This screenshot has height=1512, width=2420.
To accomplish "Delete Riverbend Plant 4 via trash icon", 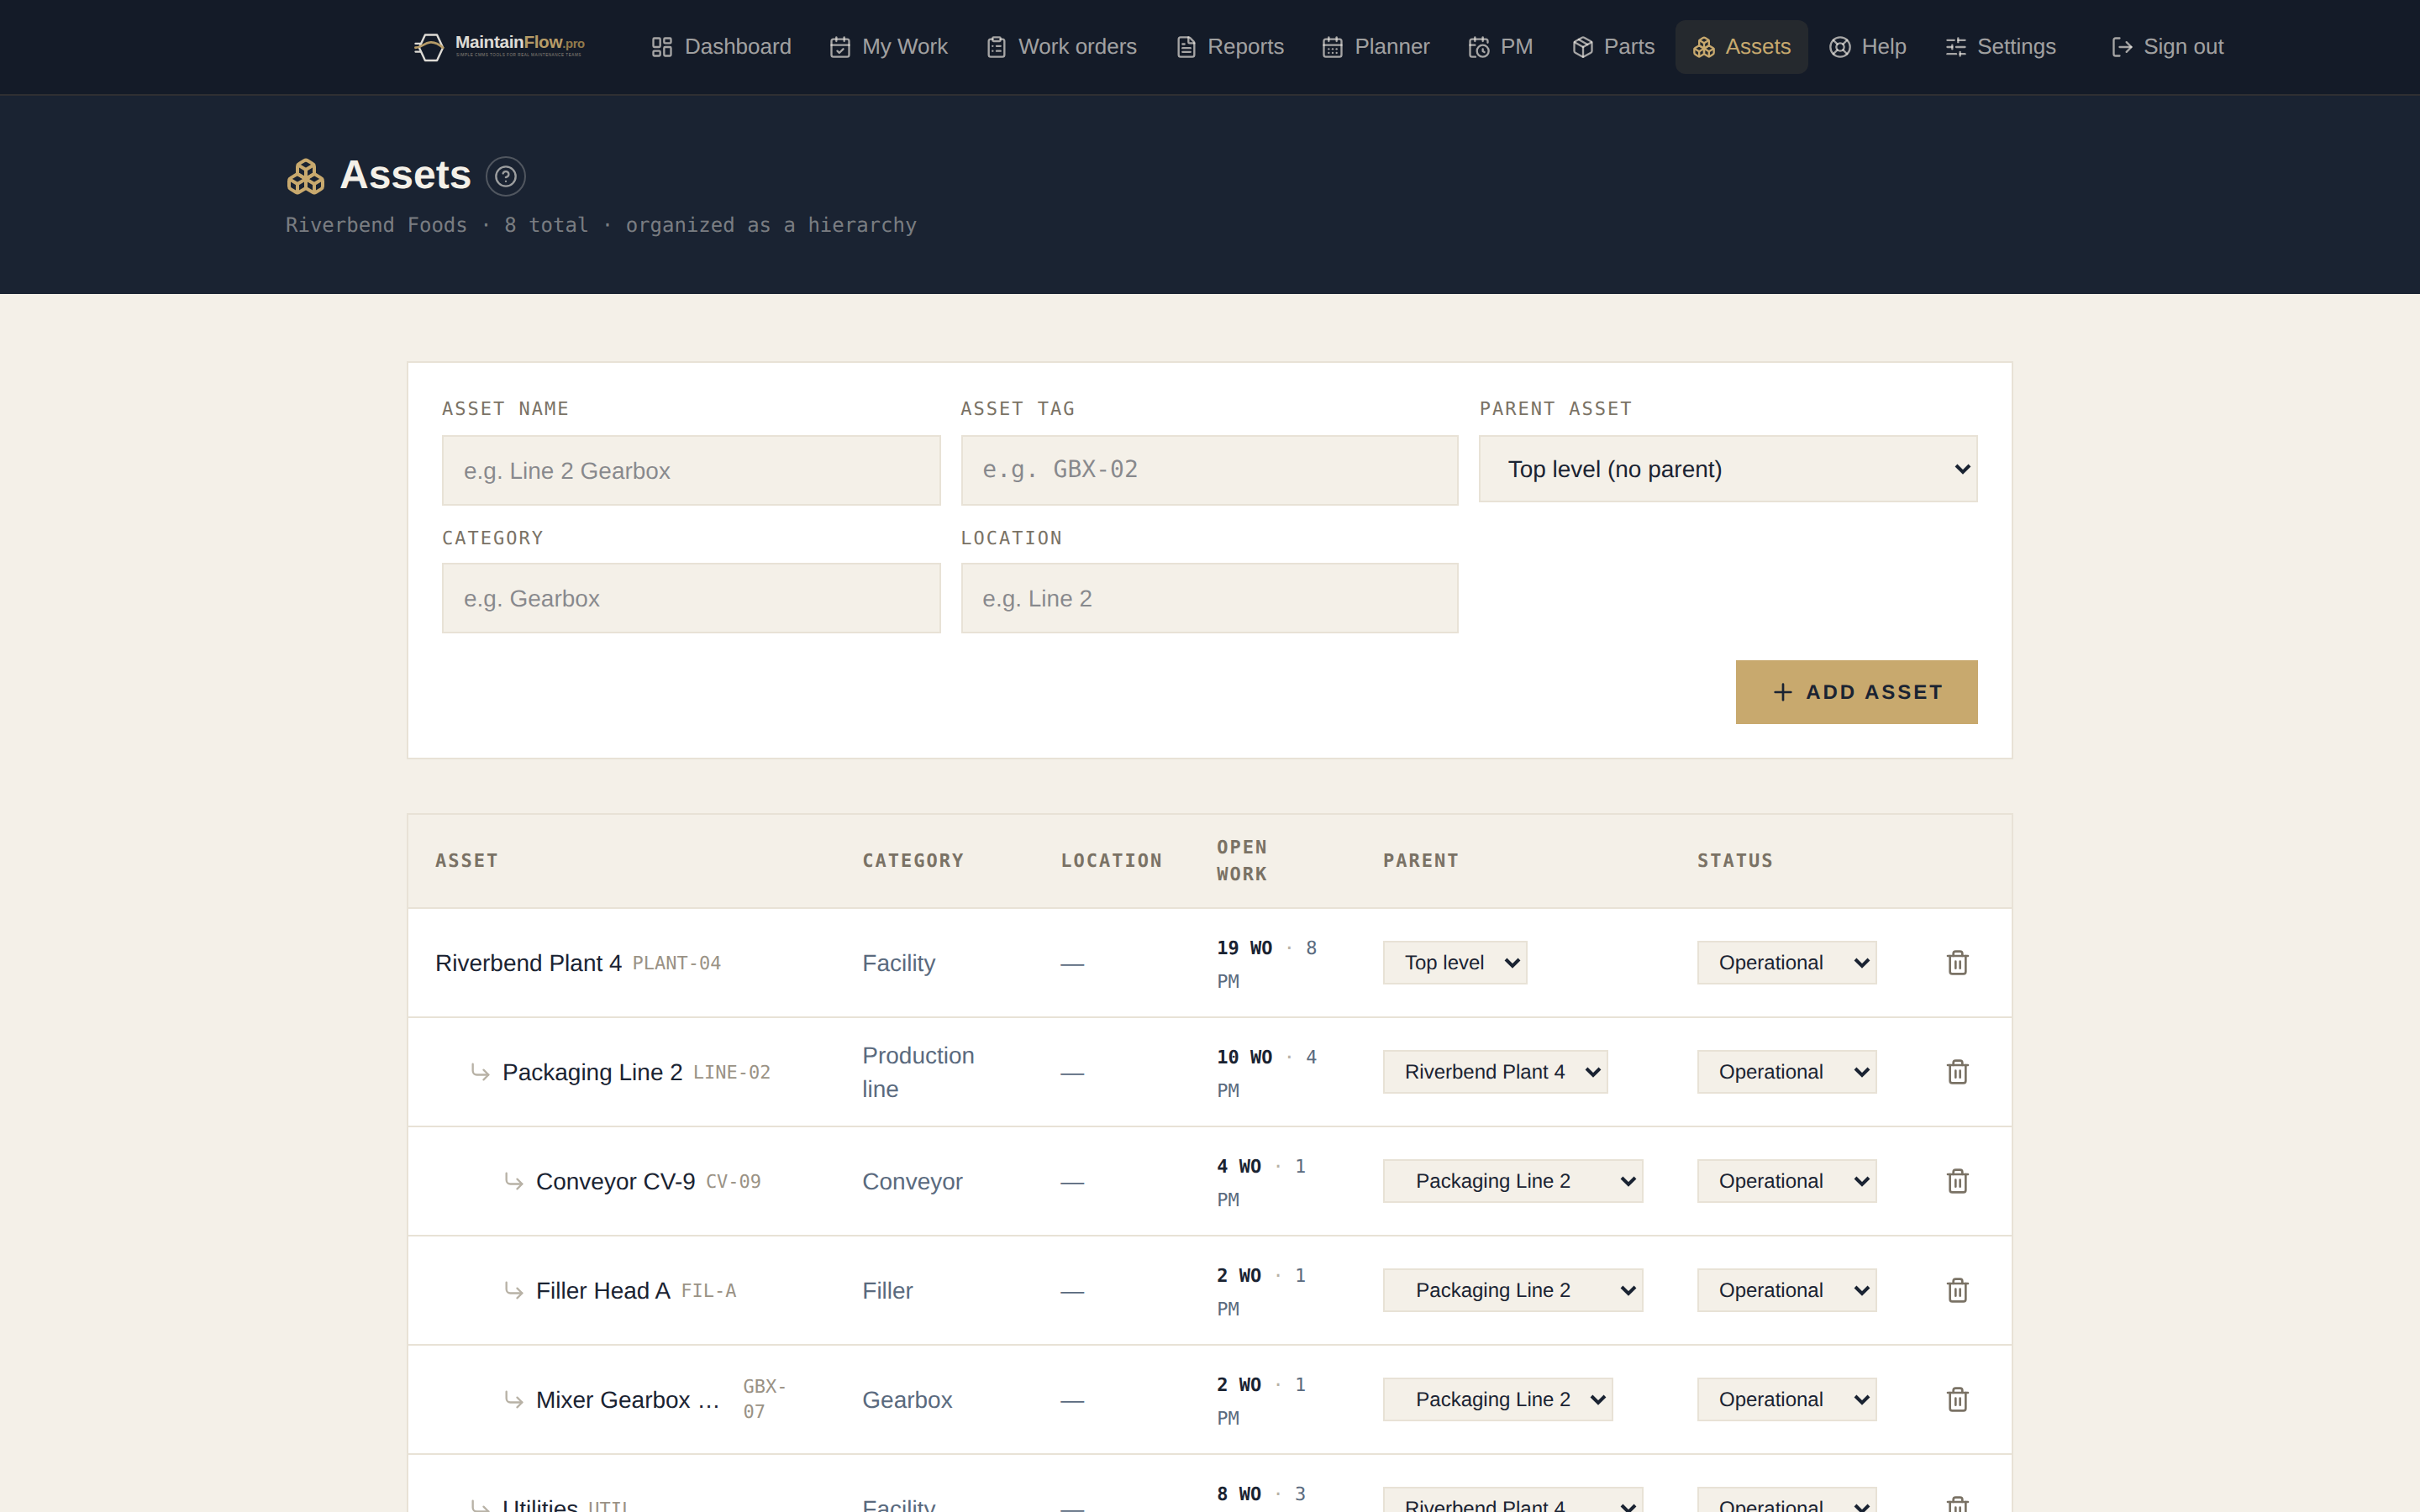I will point(1957,962).
